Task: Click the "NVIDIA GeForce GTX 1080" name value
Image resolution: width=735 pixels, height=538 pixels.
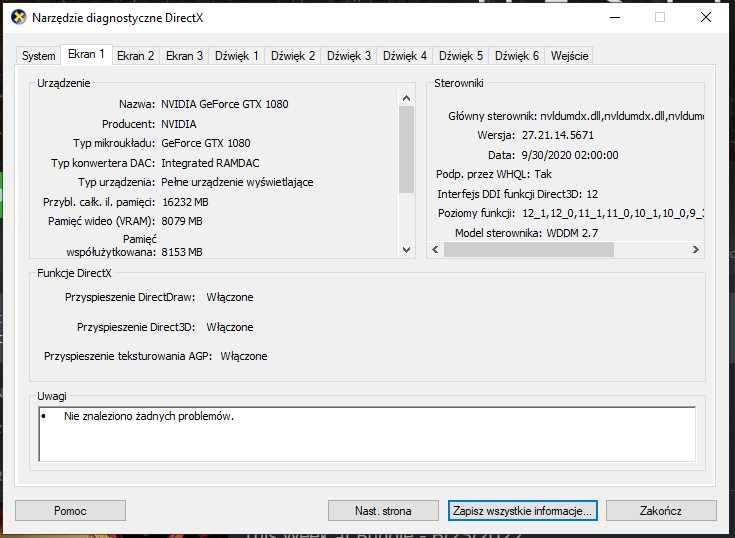Action: [225, 104]
